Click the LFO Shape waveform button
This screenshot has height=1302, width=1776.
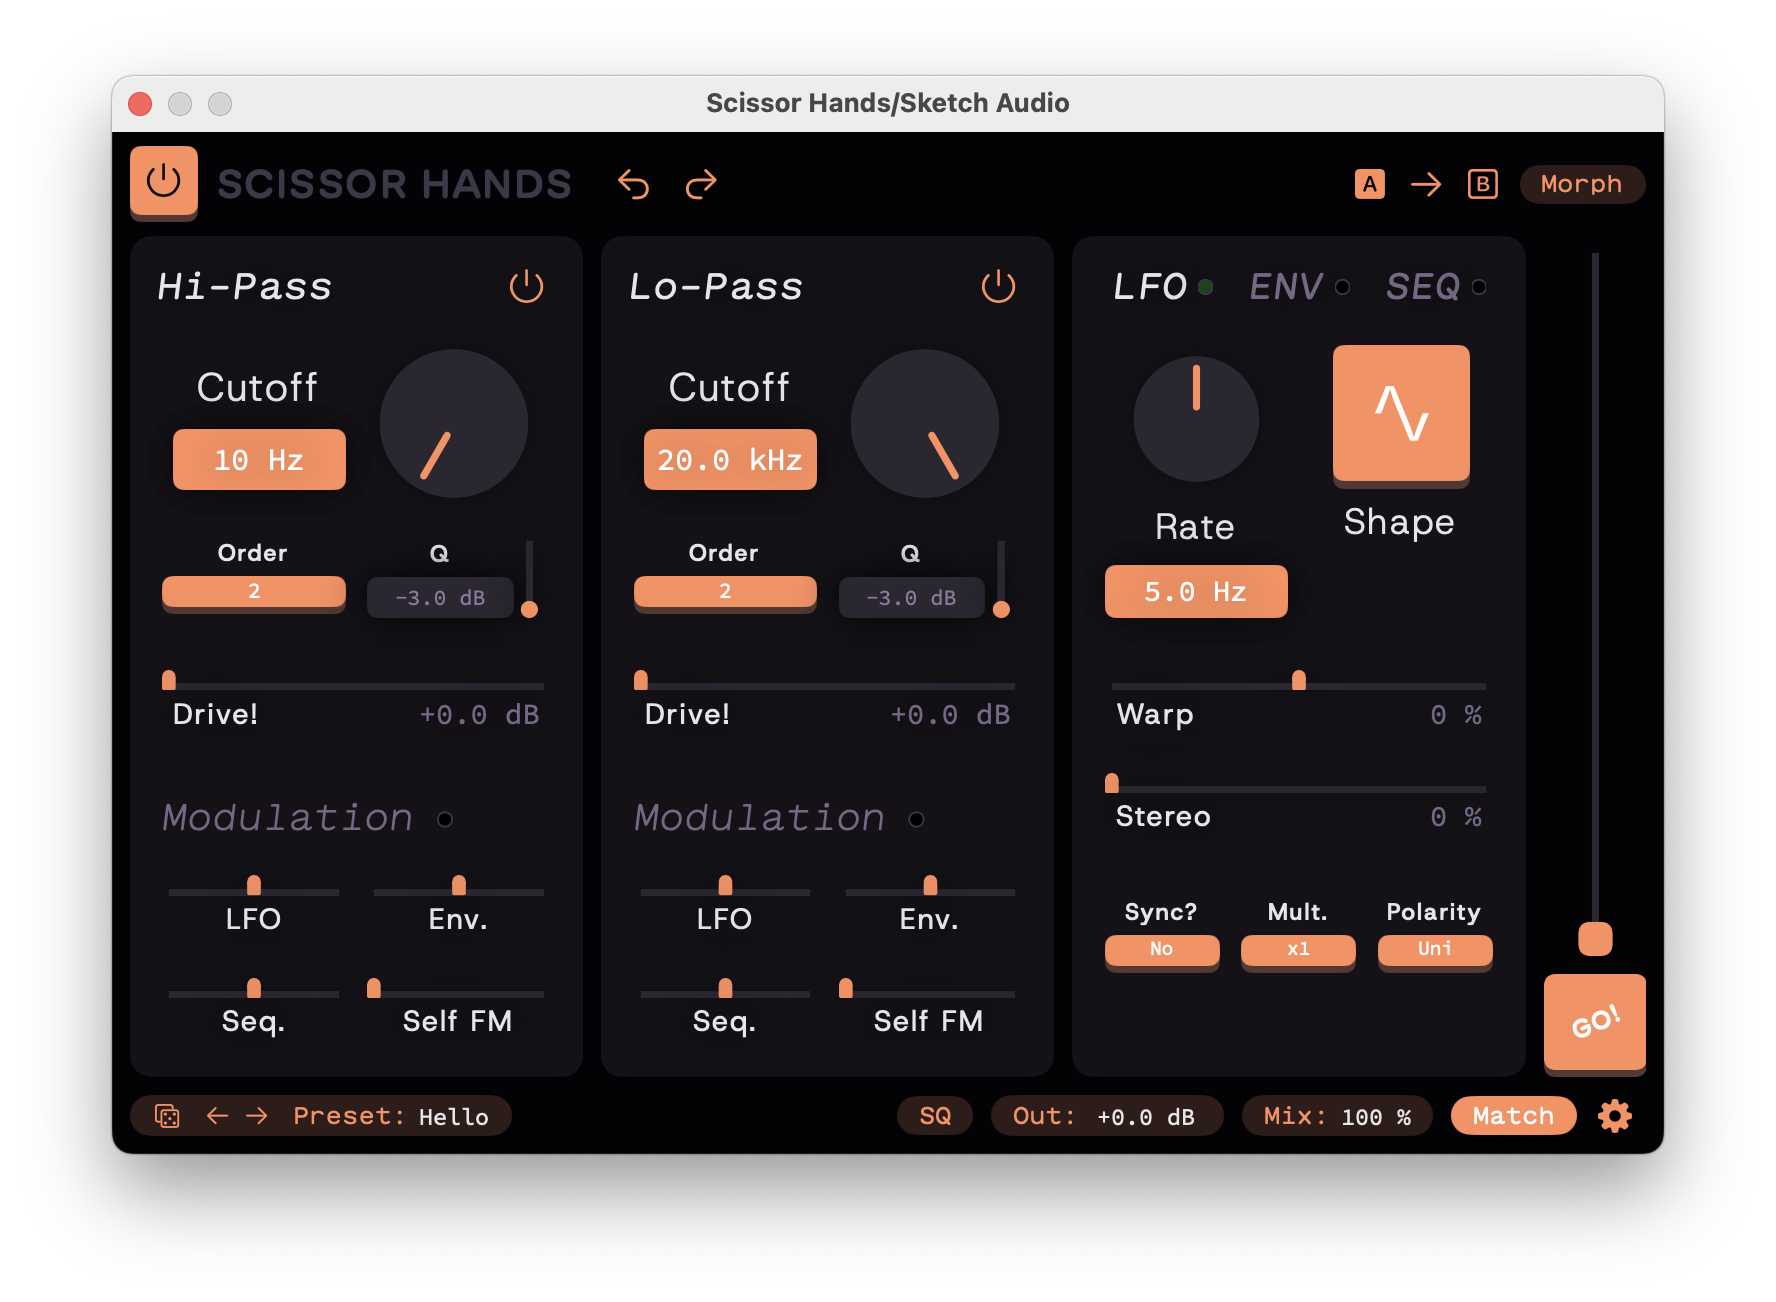(x=1400, y=413)
